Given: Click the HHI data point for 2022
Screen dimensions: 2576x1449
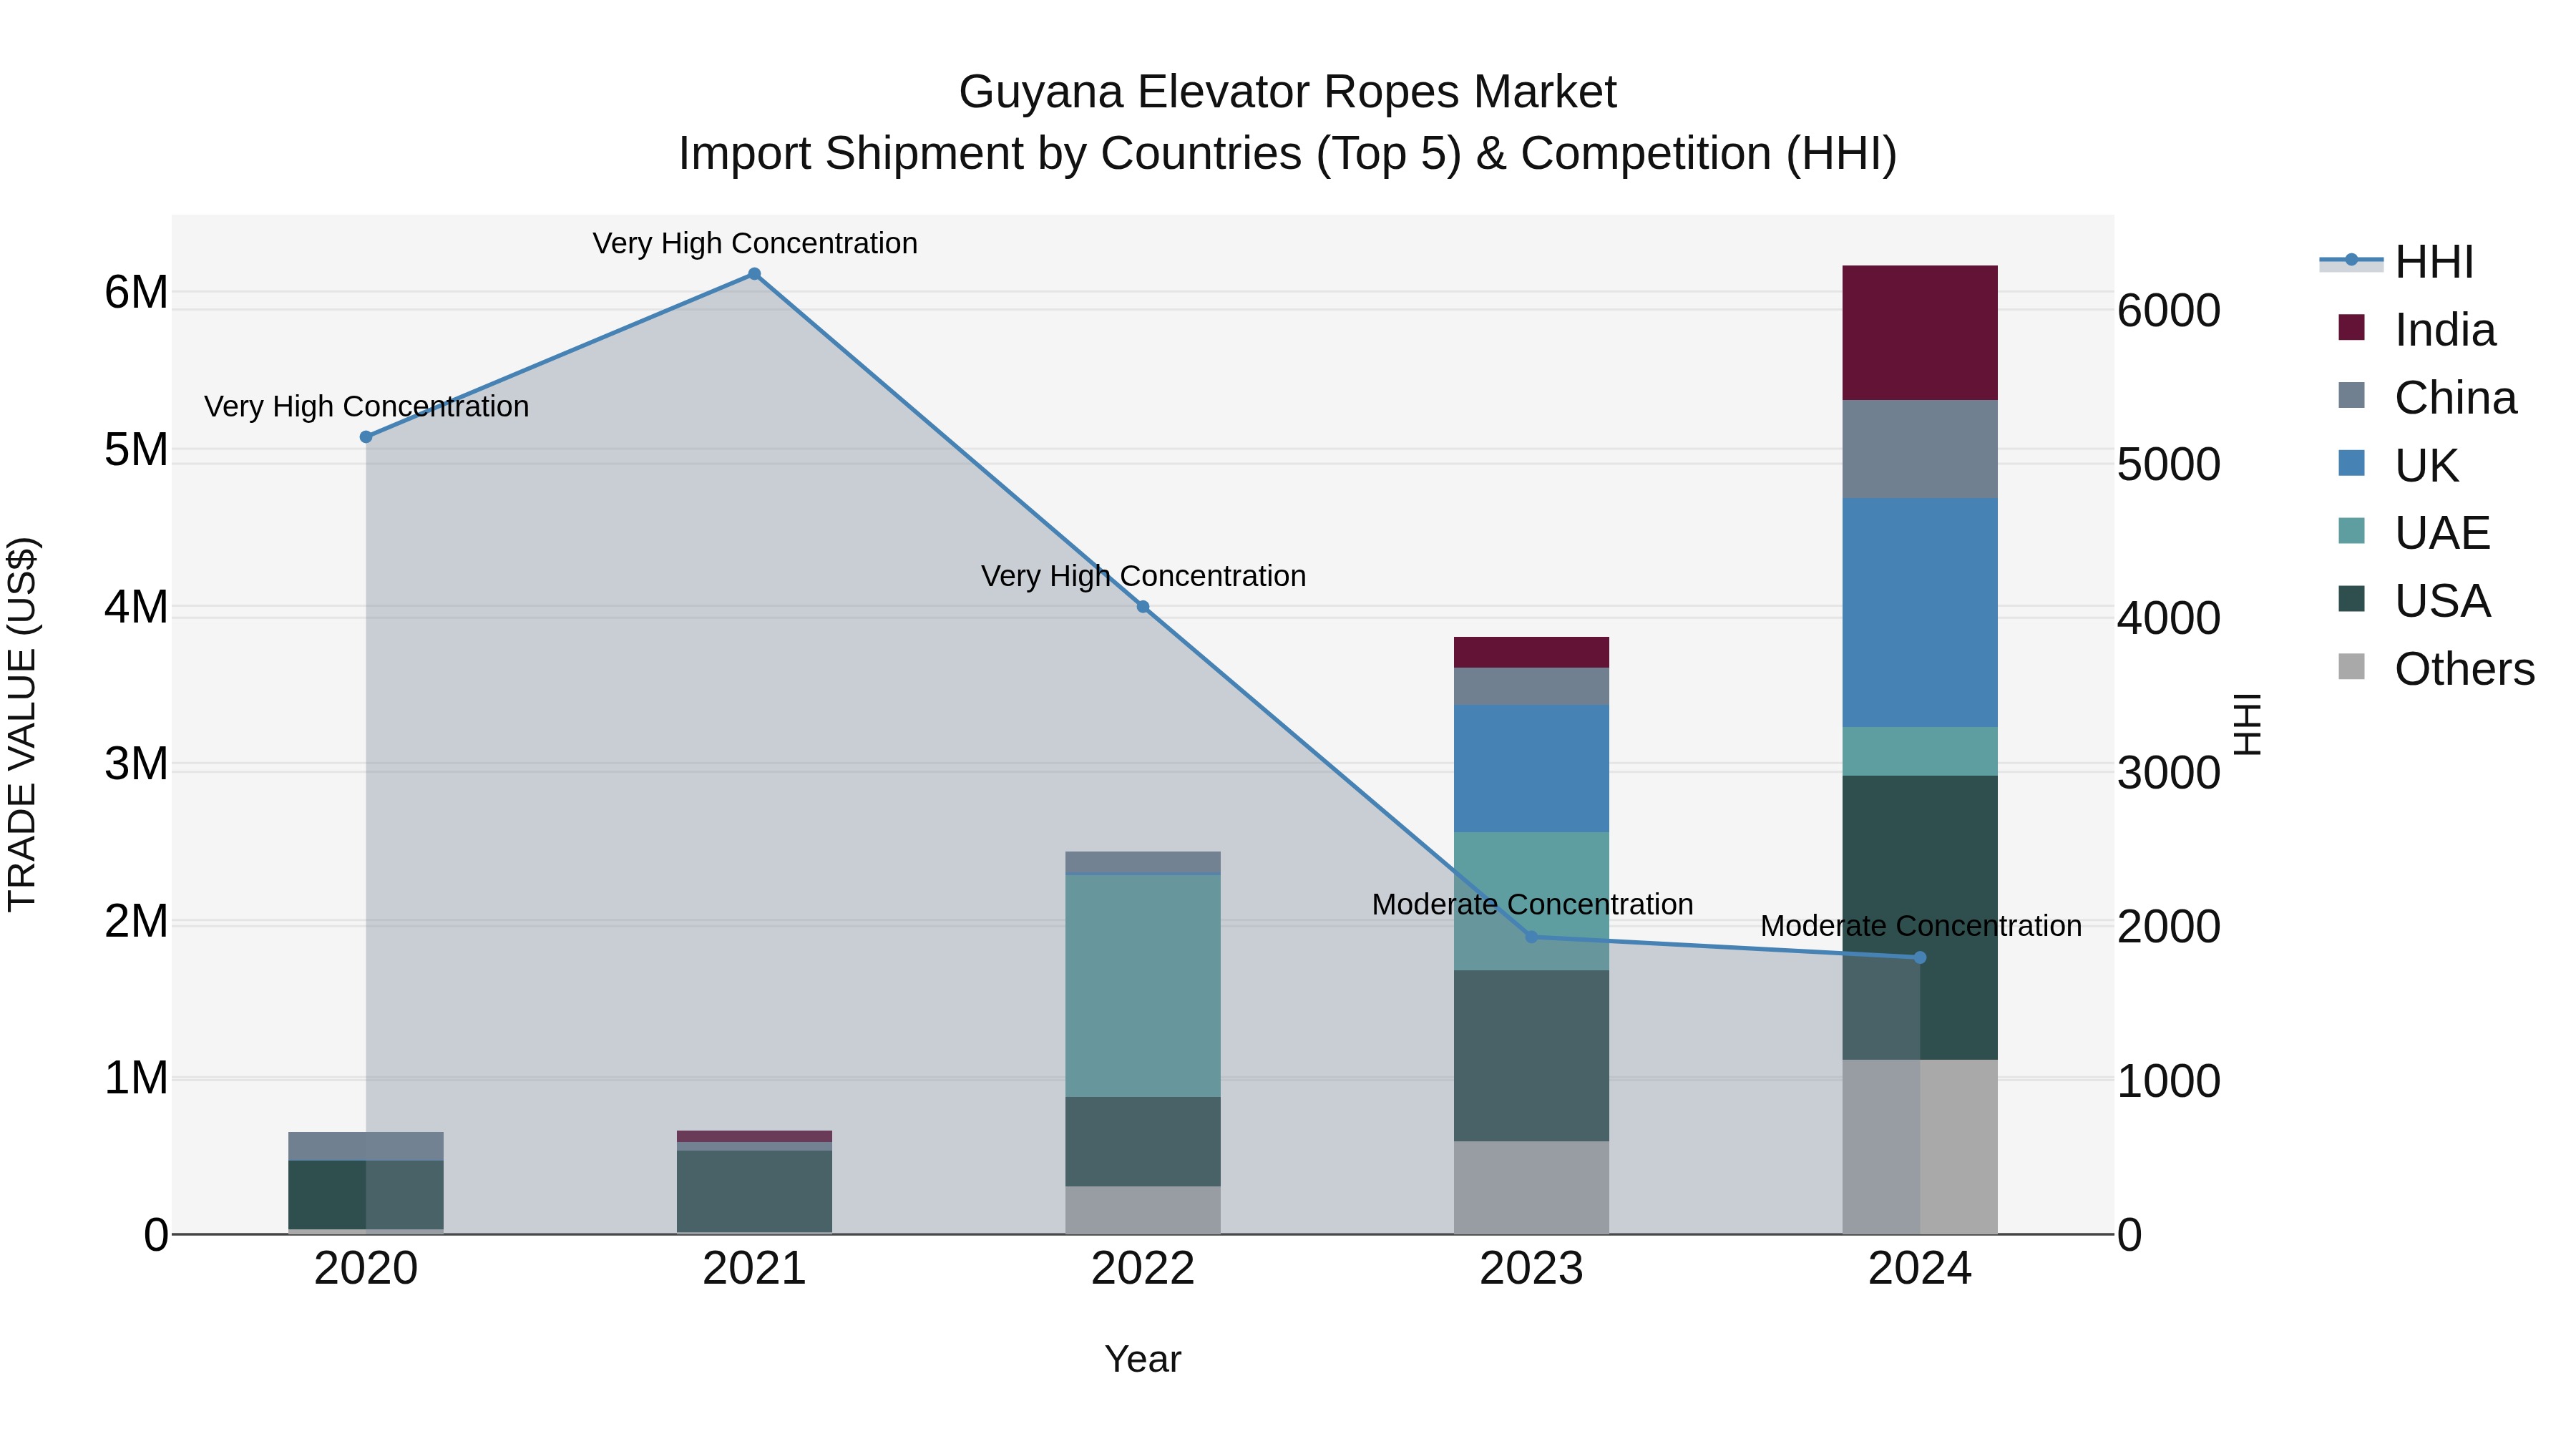Looking at the screenshot, I should click(1143, 607).
